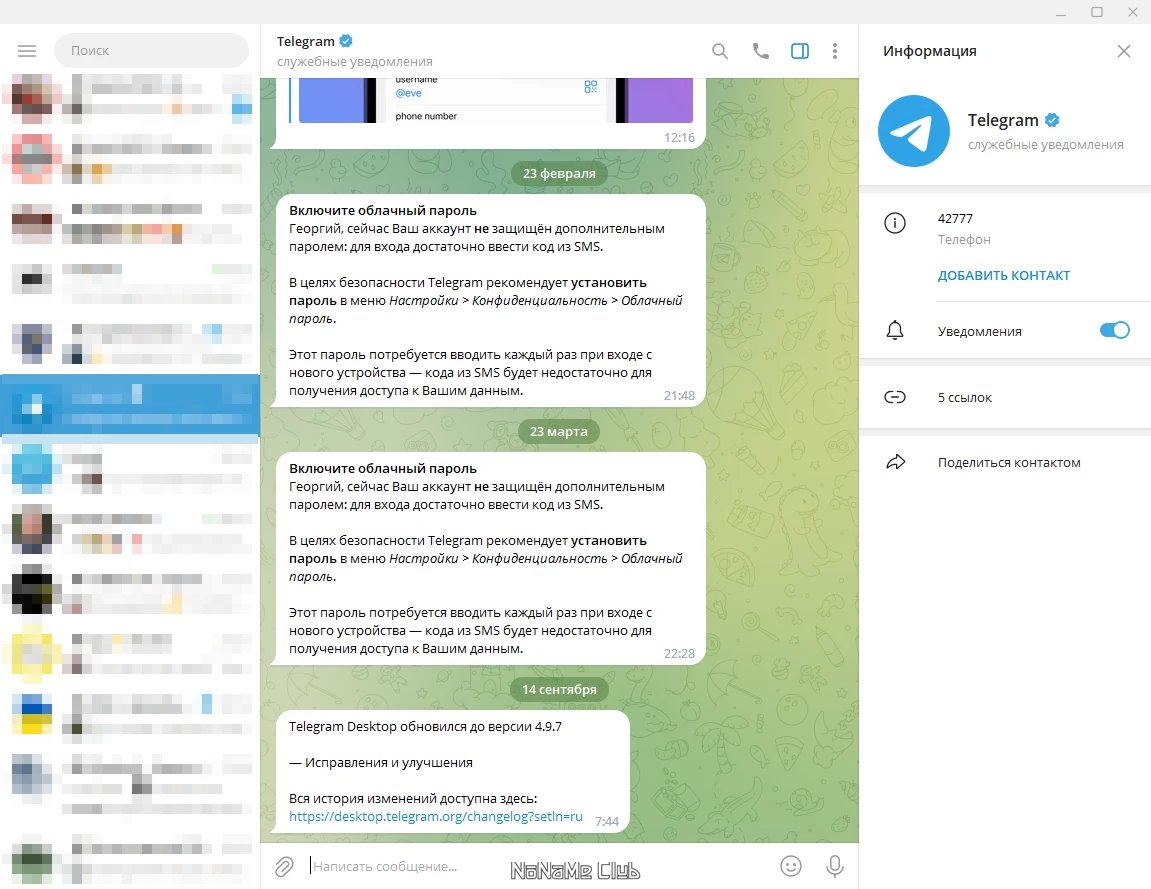Toggle the info side panel
Viewport: 1151px width, 889px height.
pyautogui.click(x=800, y=50)
